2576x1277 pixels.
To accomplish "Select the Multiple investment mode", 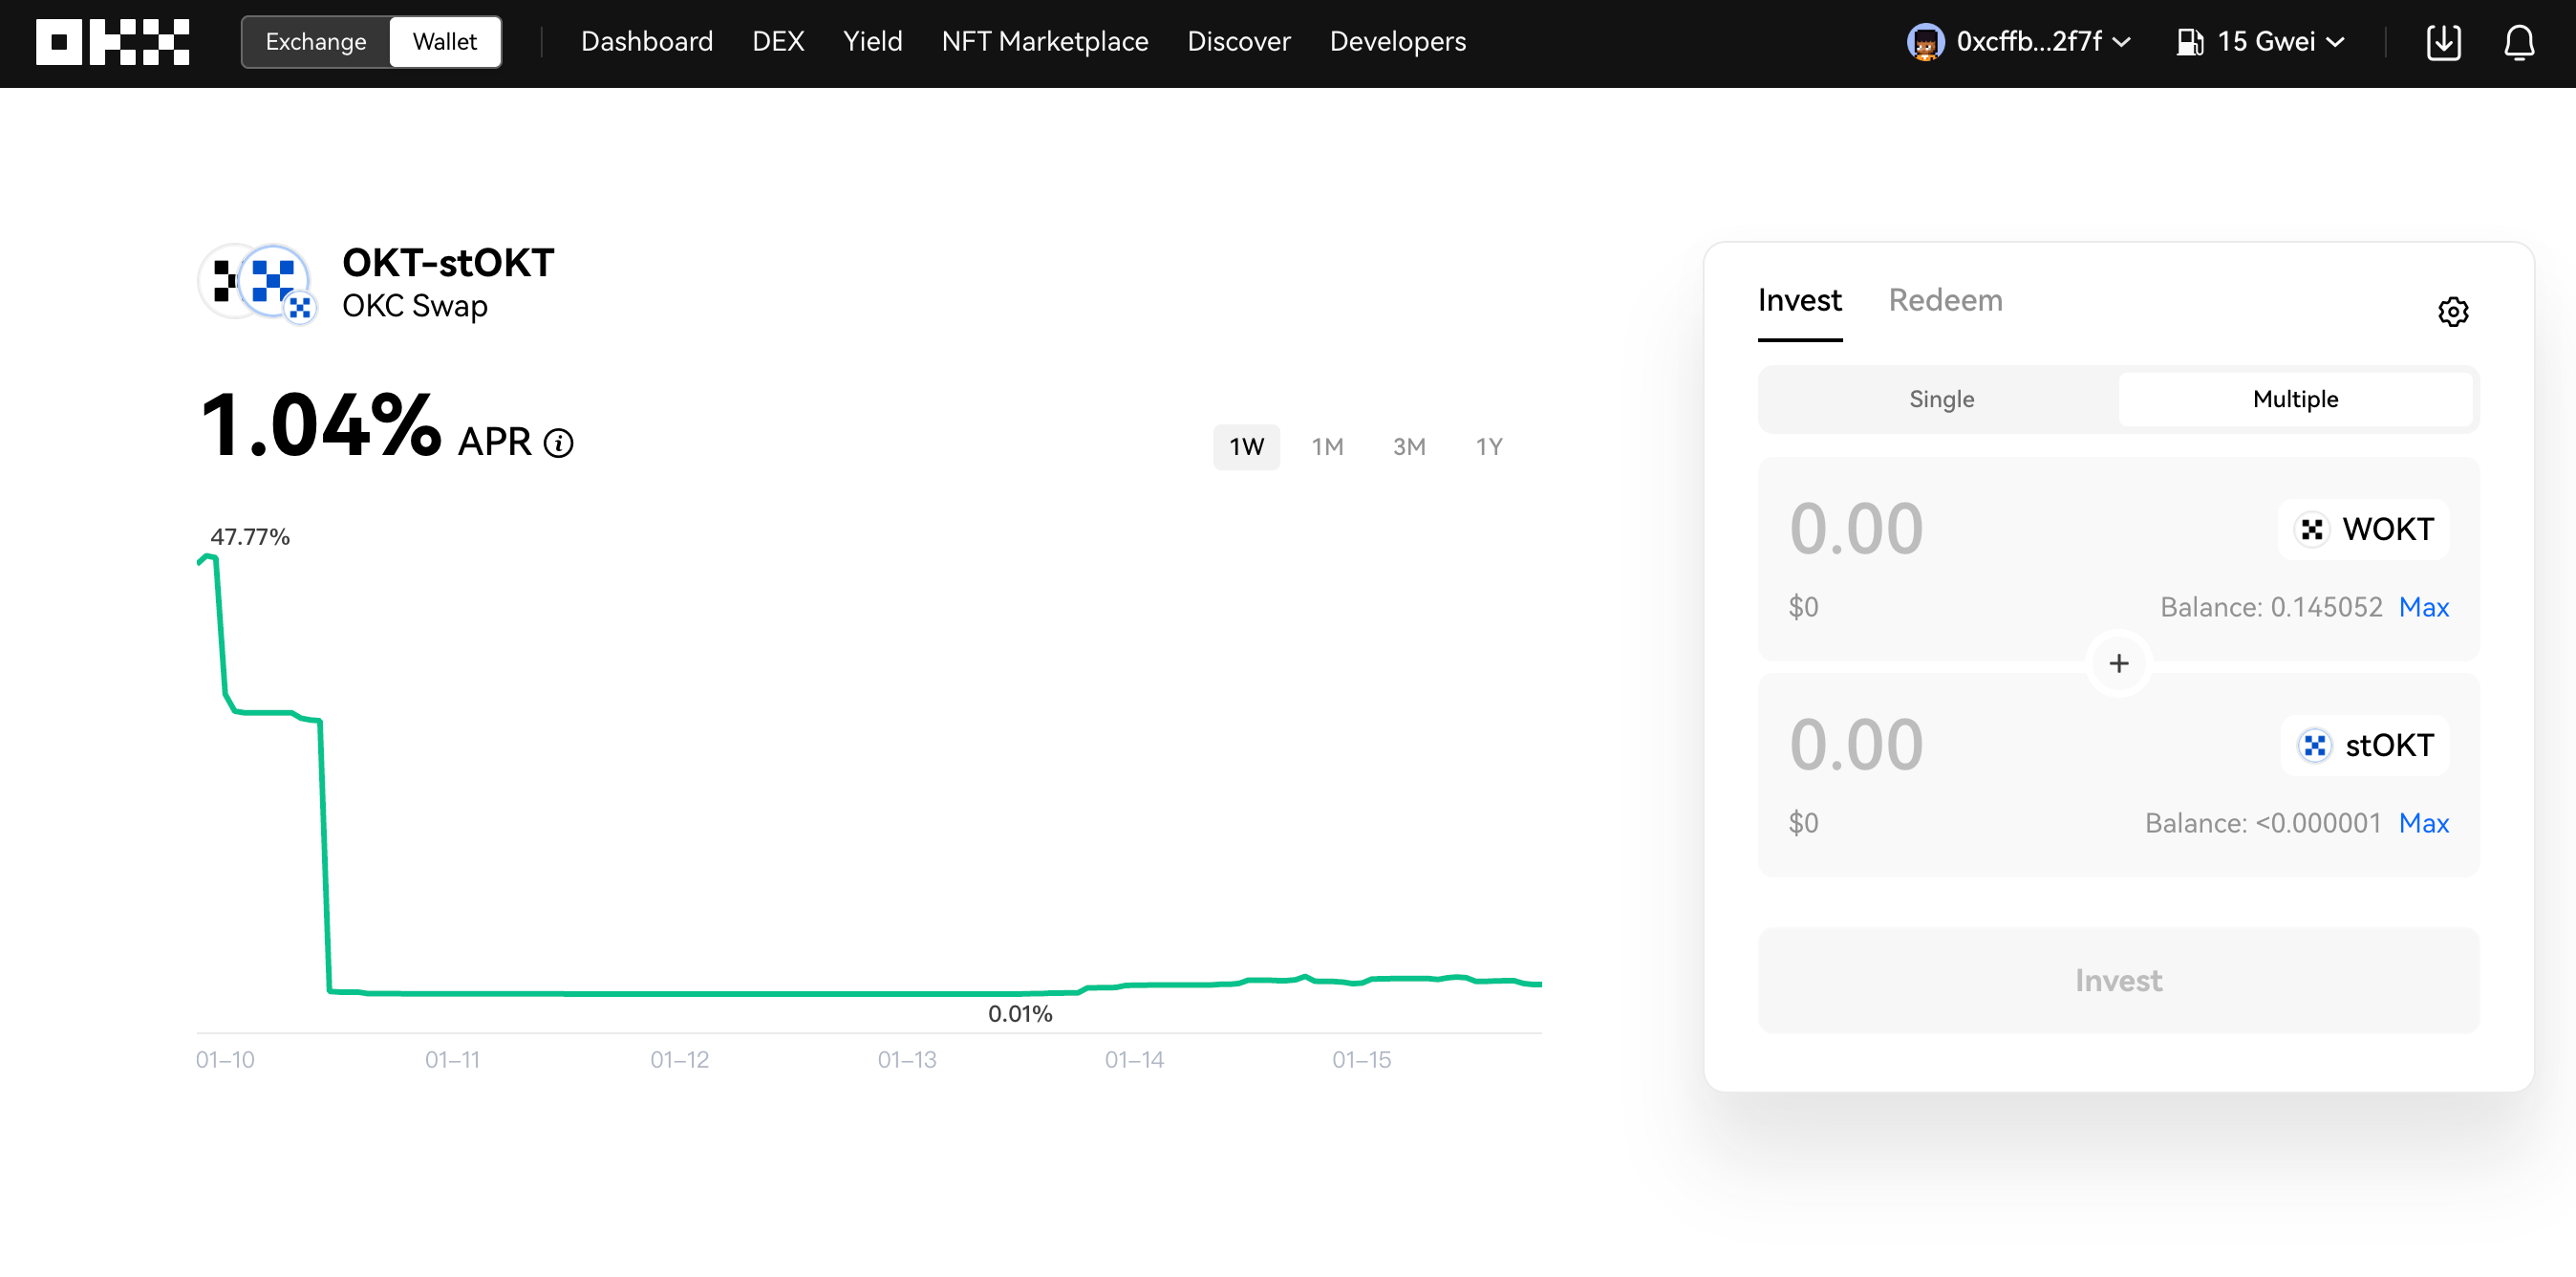I will 2295,399.
